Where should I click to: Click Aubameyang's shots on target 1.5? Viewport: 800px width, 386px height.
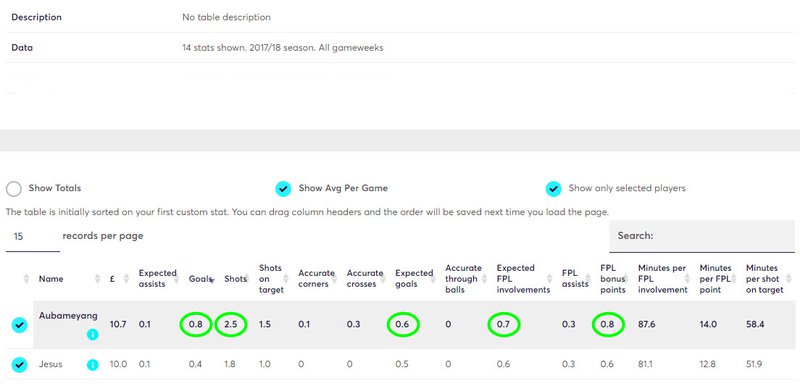tap(264, 324)
